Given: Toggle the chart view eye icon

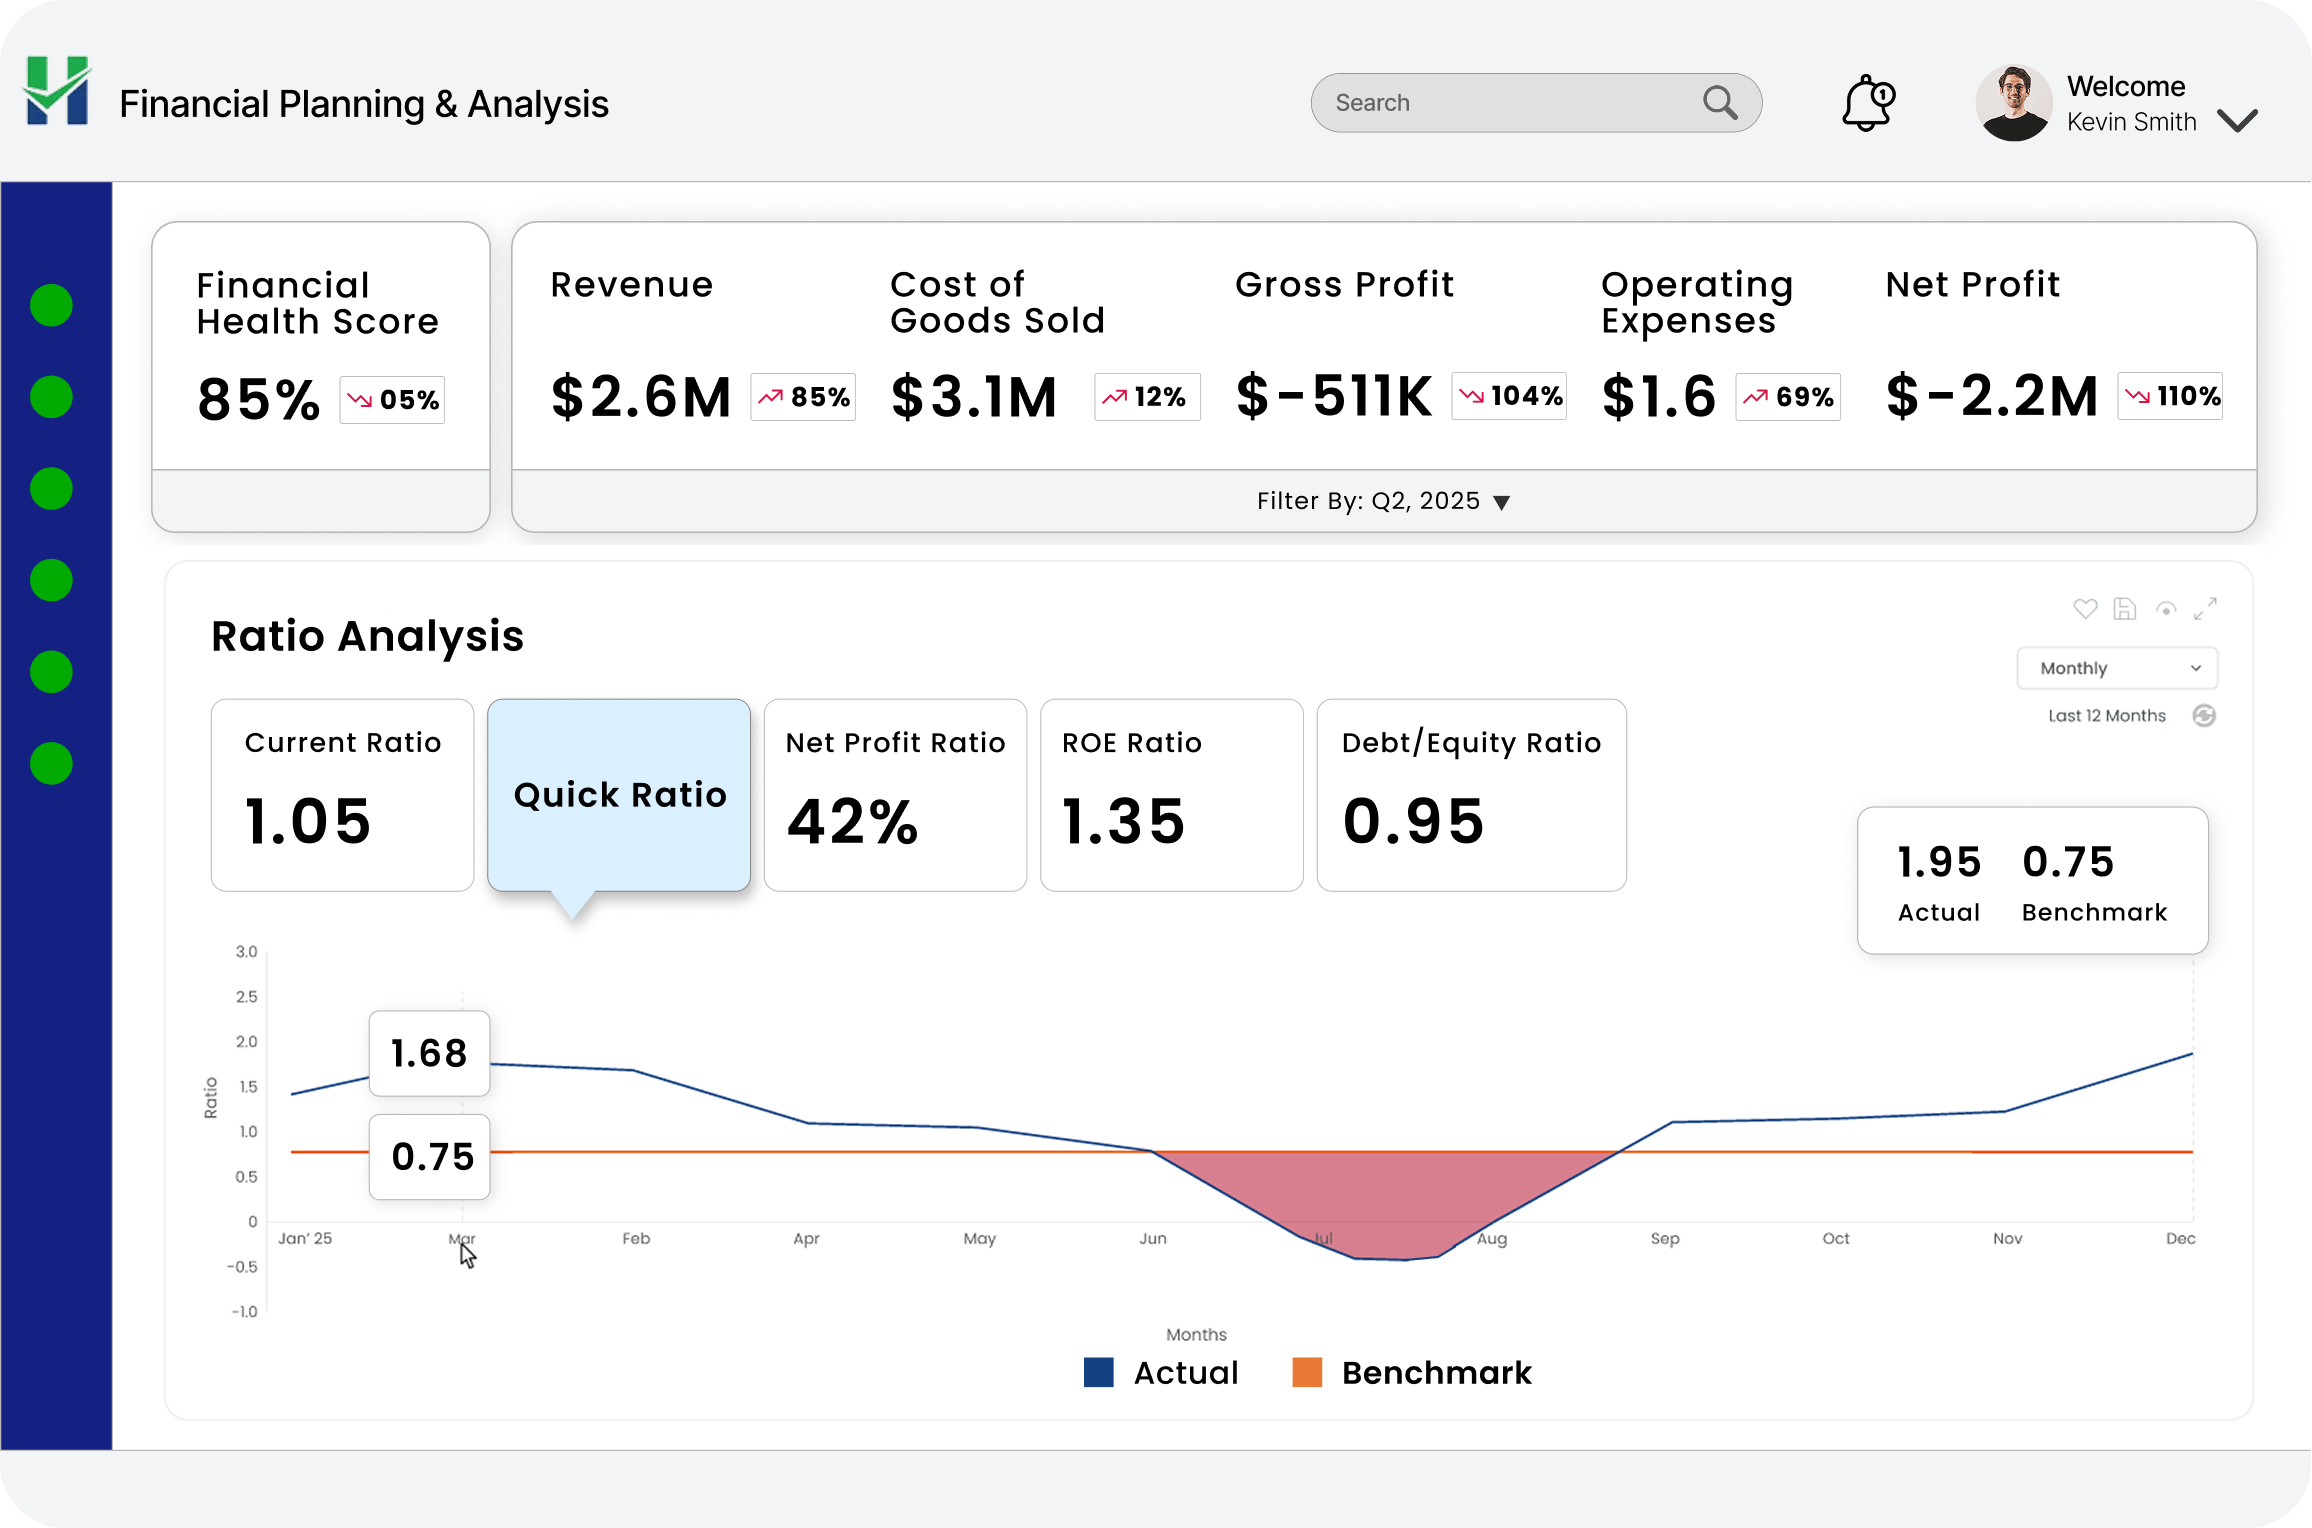Looking at the screenshot, I should [x=2166, y=608].
